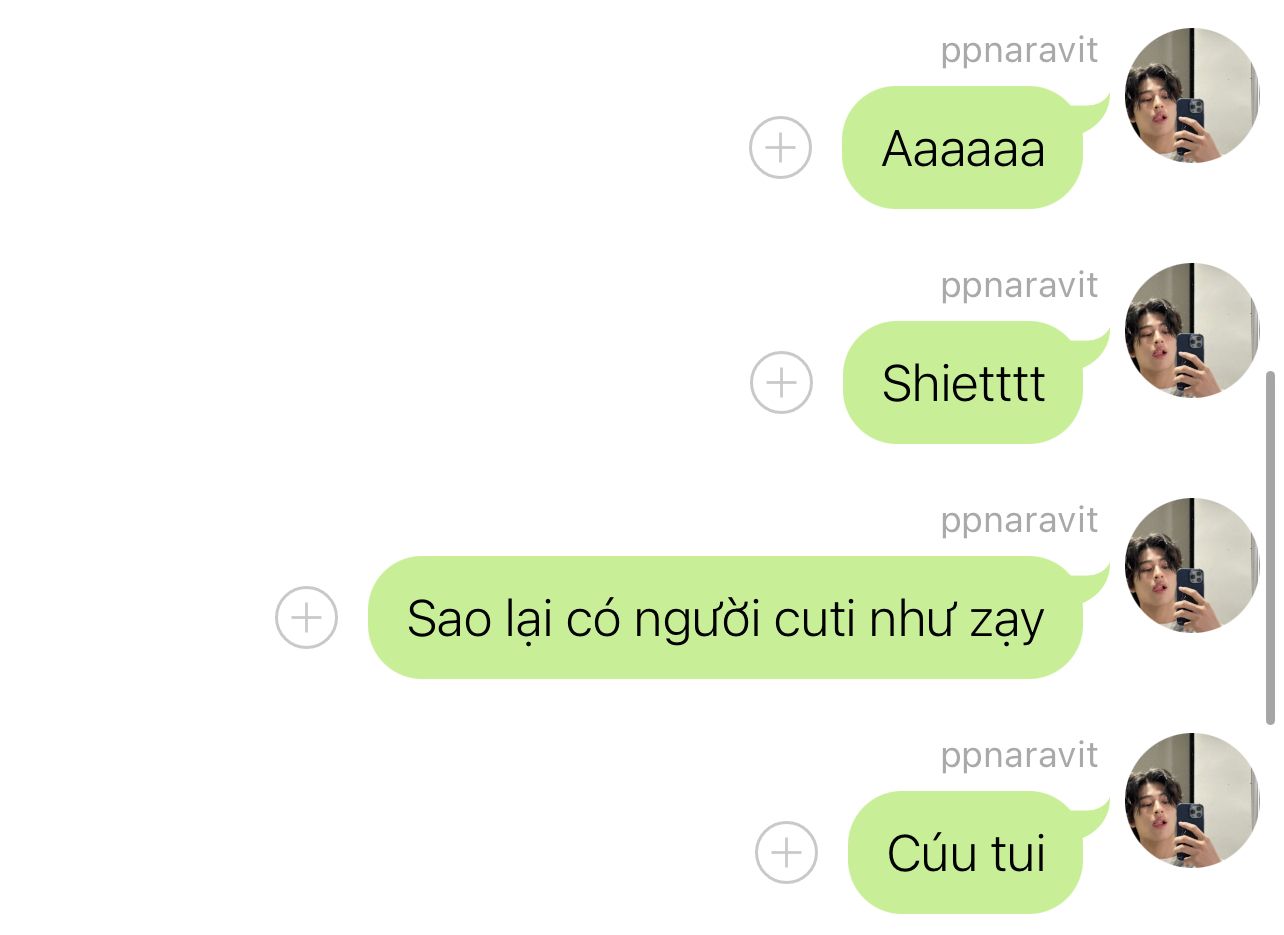Open the profile avatar next to the "Shietttt" message
Image resolution: width=1284 pixels, height=935 pixels.
(x=1192, y=330)
